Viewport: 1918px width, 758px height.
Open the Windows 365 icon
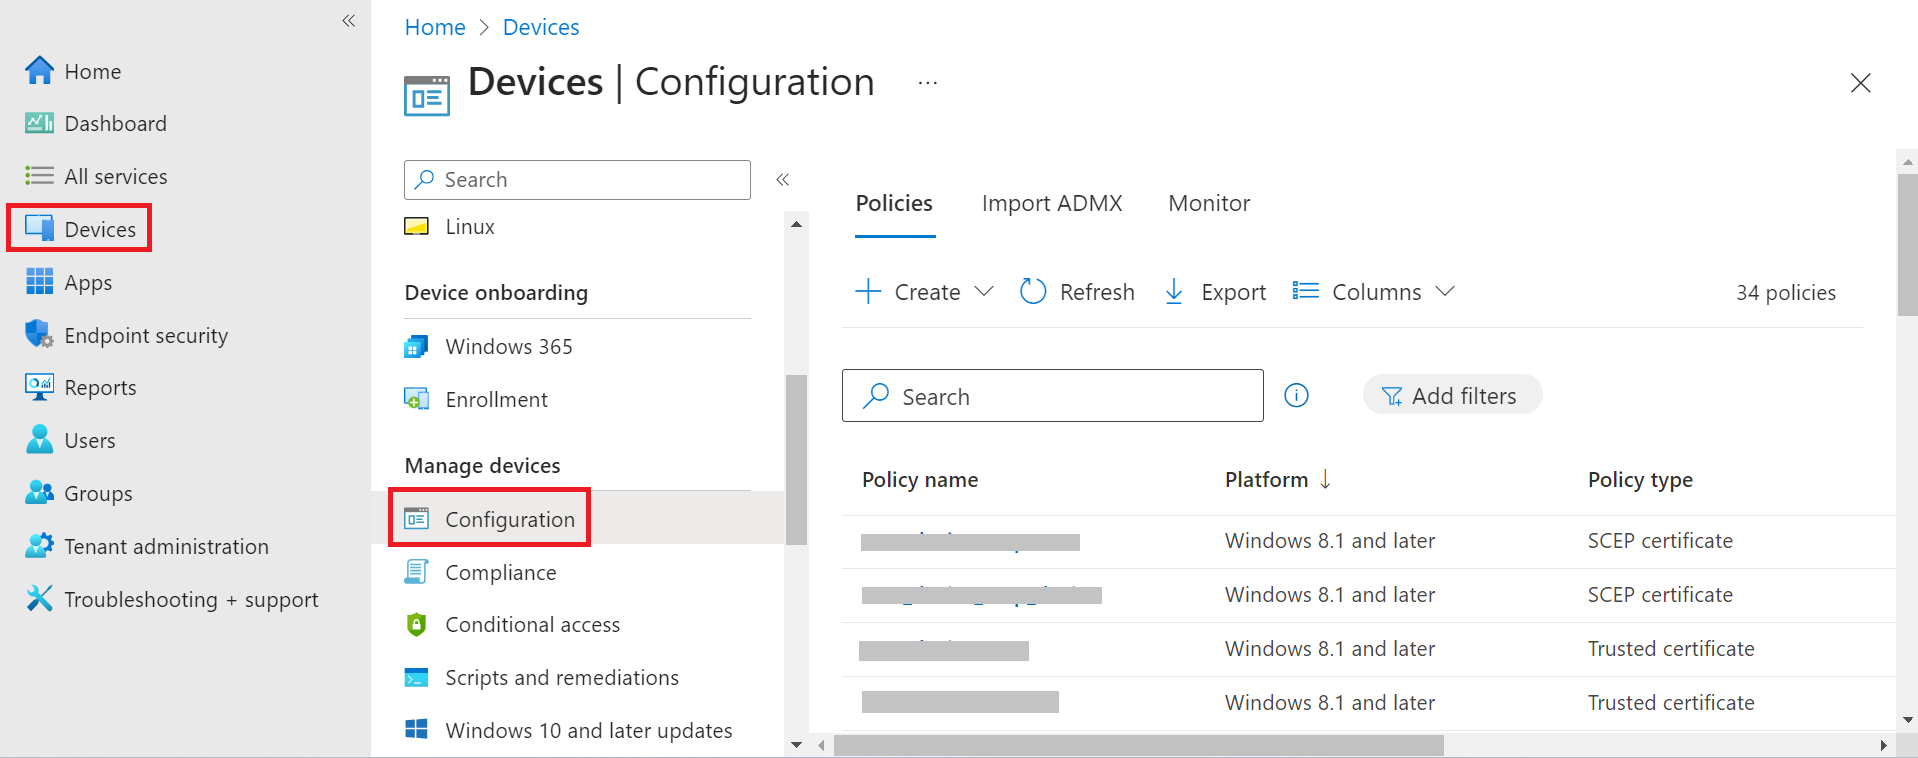pyautogui.click(x=417, y=347)
